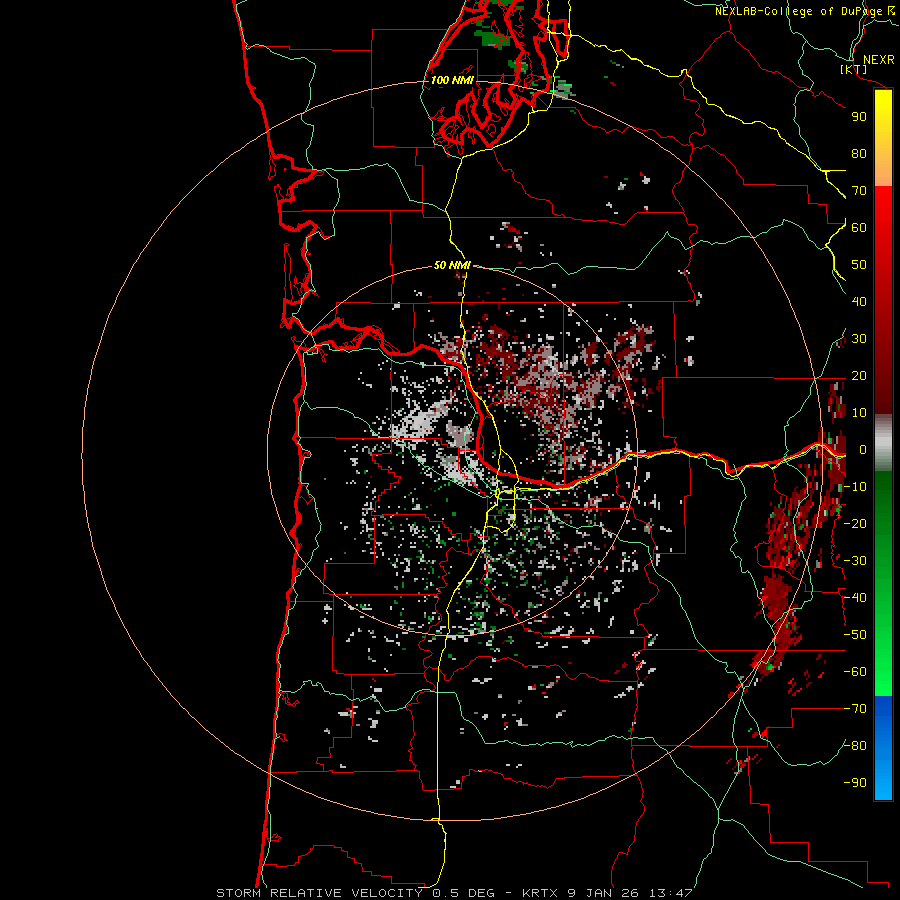Click the 100 NMI range ring label

pos(452,80)
